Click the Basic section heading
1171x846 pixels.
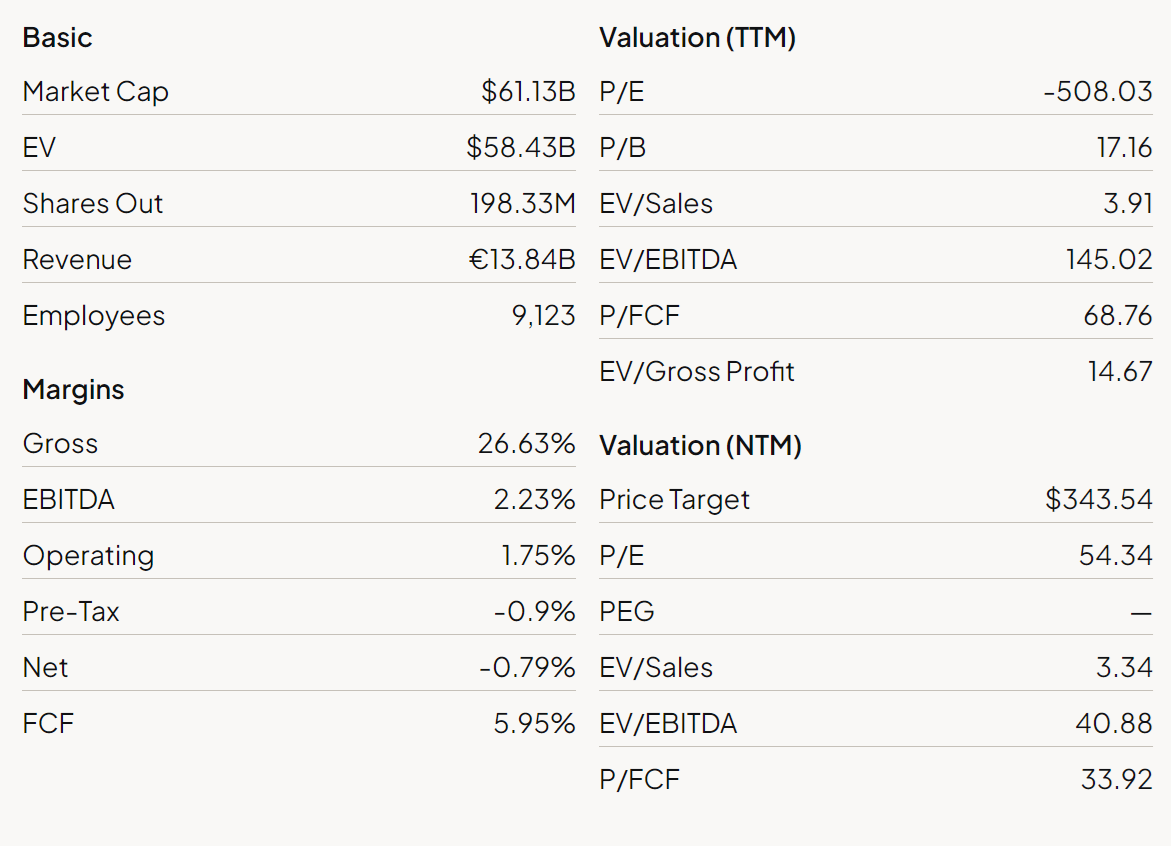tap(57, 38)
